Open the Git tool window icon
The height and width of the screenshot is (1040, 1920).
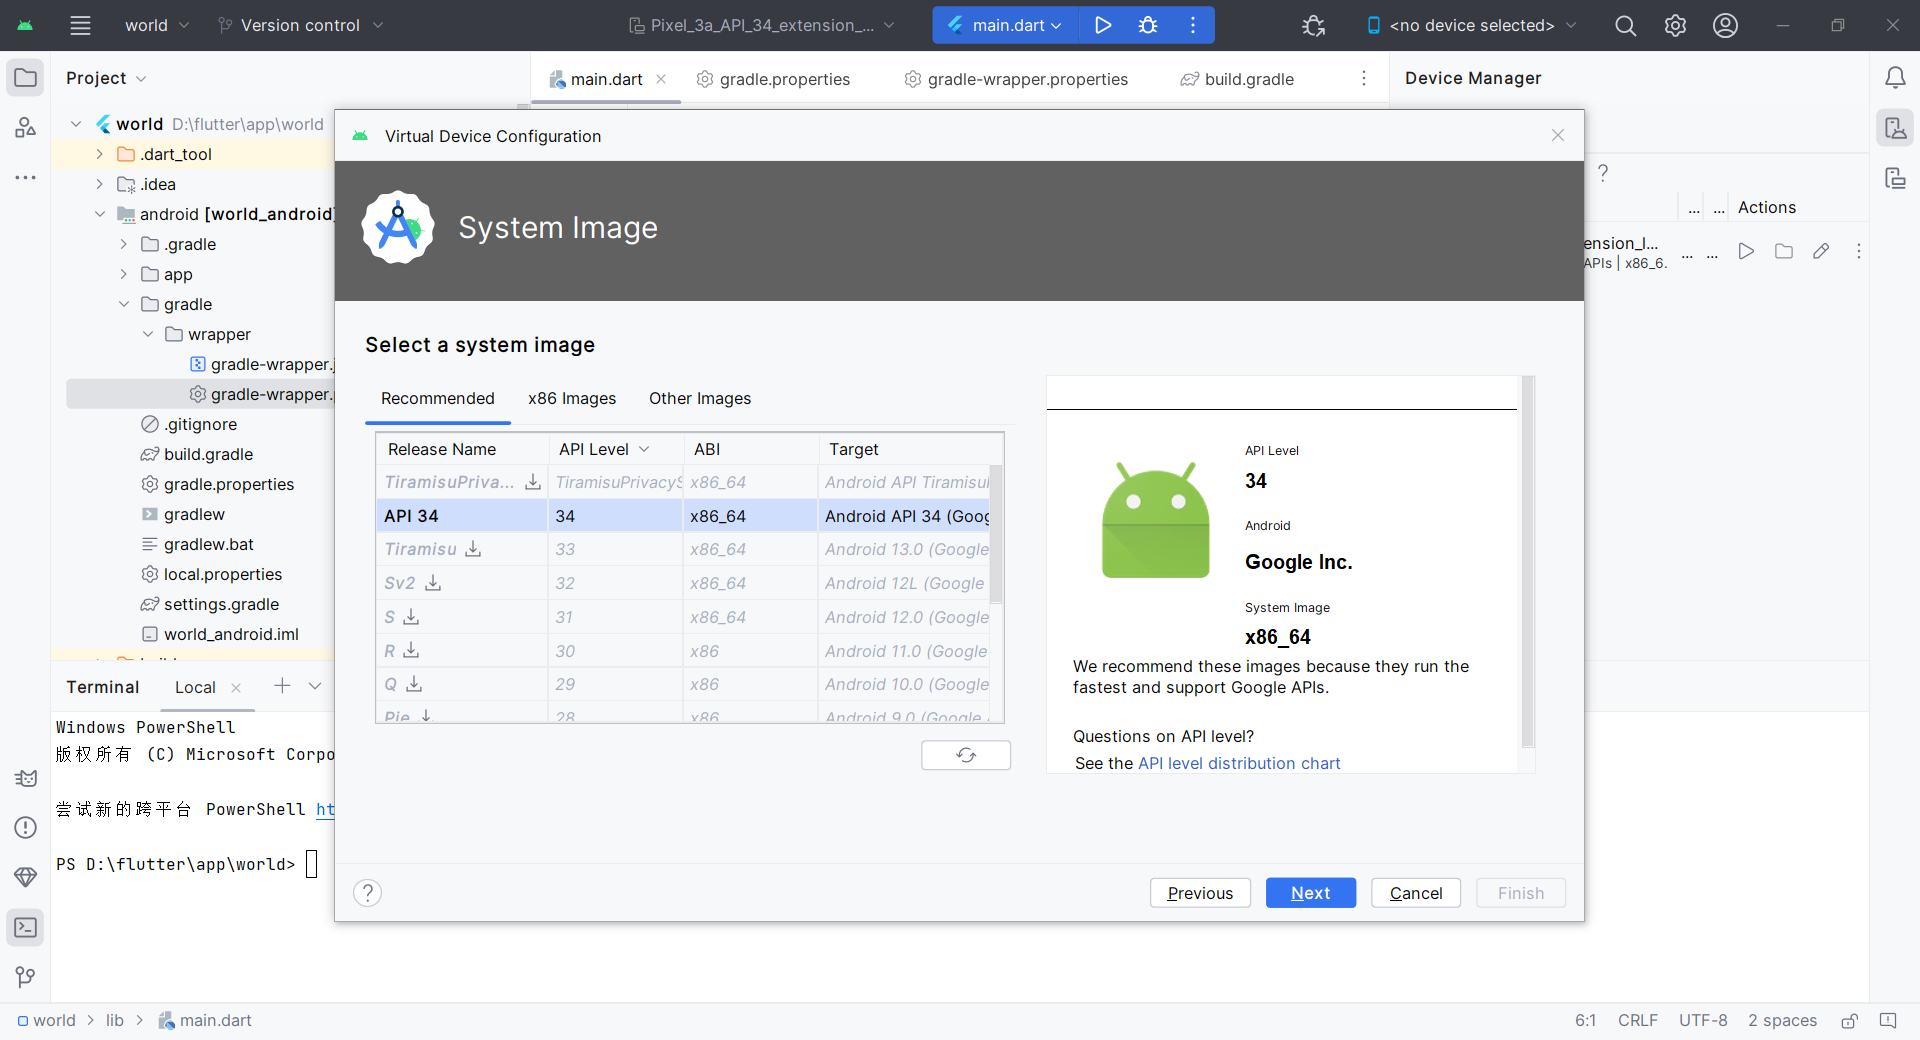[x=26, y=977]
